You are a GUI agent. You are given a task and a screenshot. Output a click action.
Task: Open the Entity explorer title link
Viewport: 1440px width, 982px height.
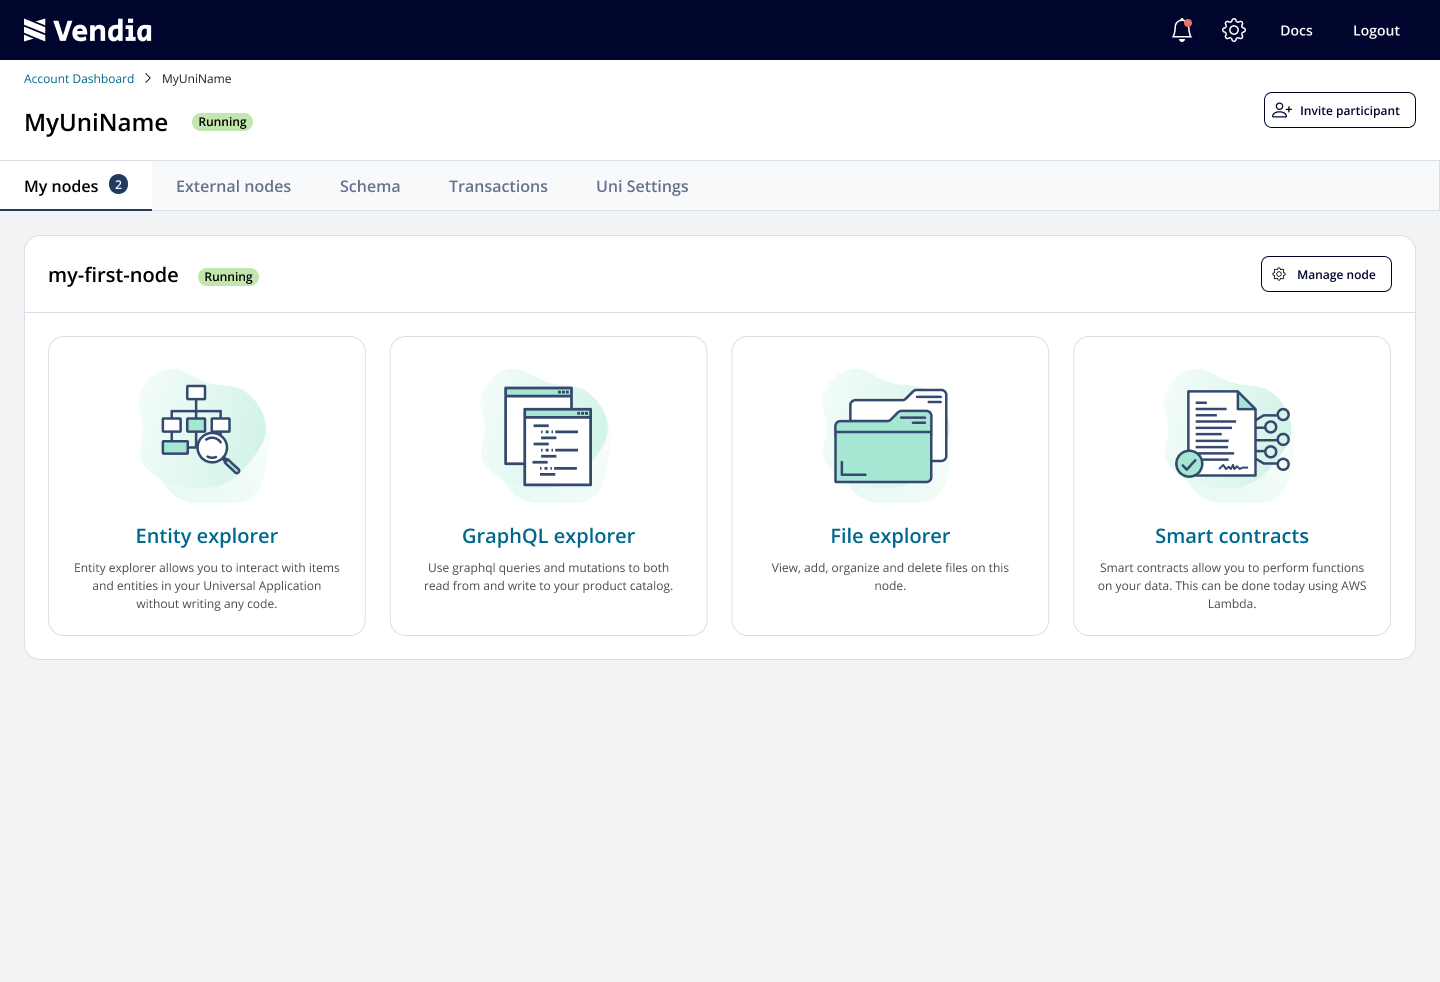(207, 536)
